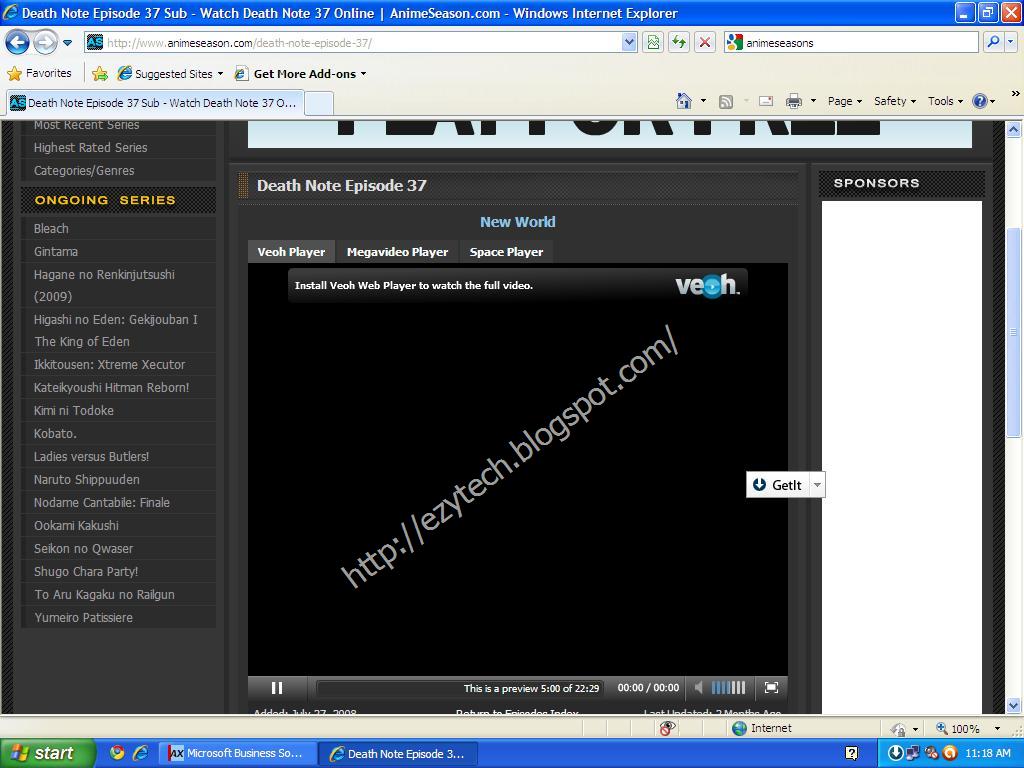Open the Suggested Sites dropdown

point(170,74)
